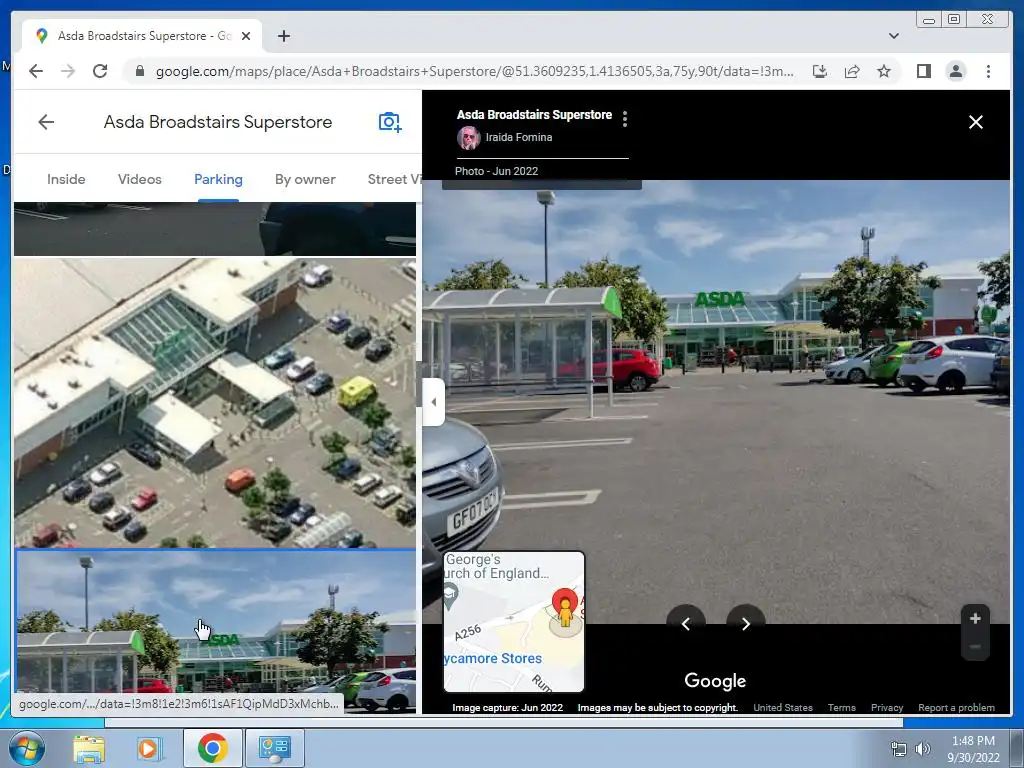Open the Chrome profile menu
Image resolution: width=1024 pixels, height=768 pixels.
coord(955,71)
